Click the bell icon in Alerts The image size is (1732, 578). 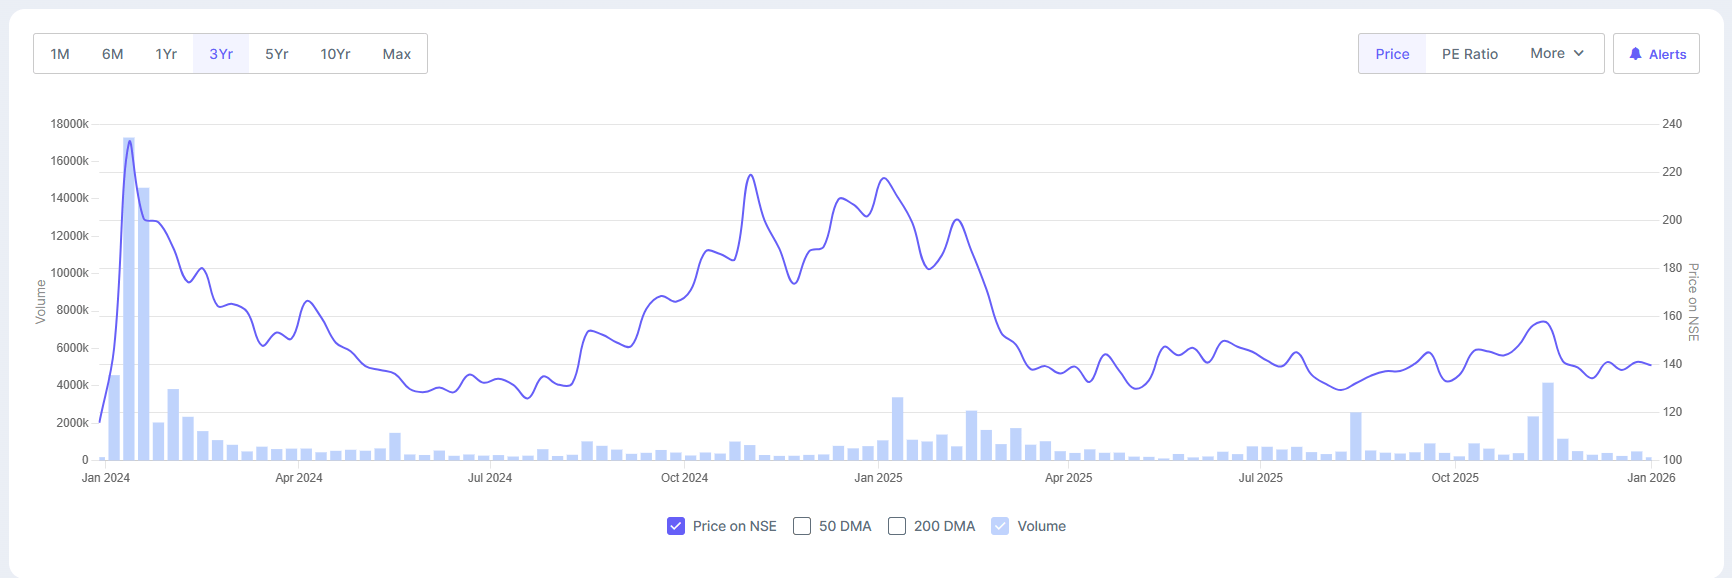(x=1635, y=54)
